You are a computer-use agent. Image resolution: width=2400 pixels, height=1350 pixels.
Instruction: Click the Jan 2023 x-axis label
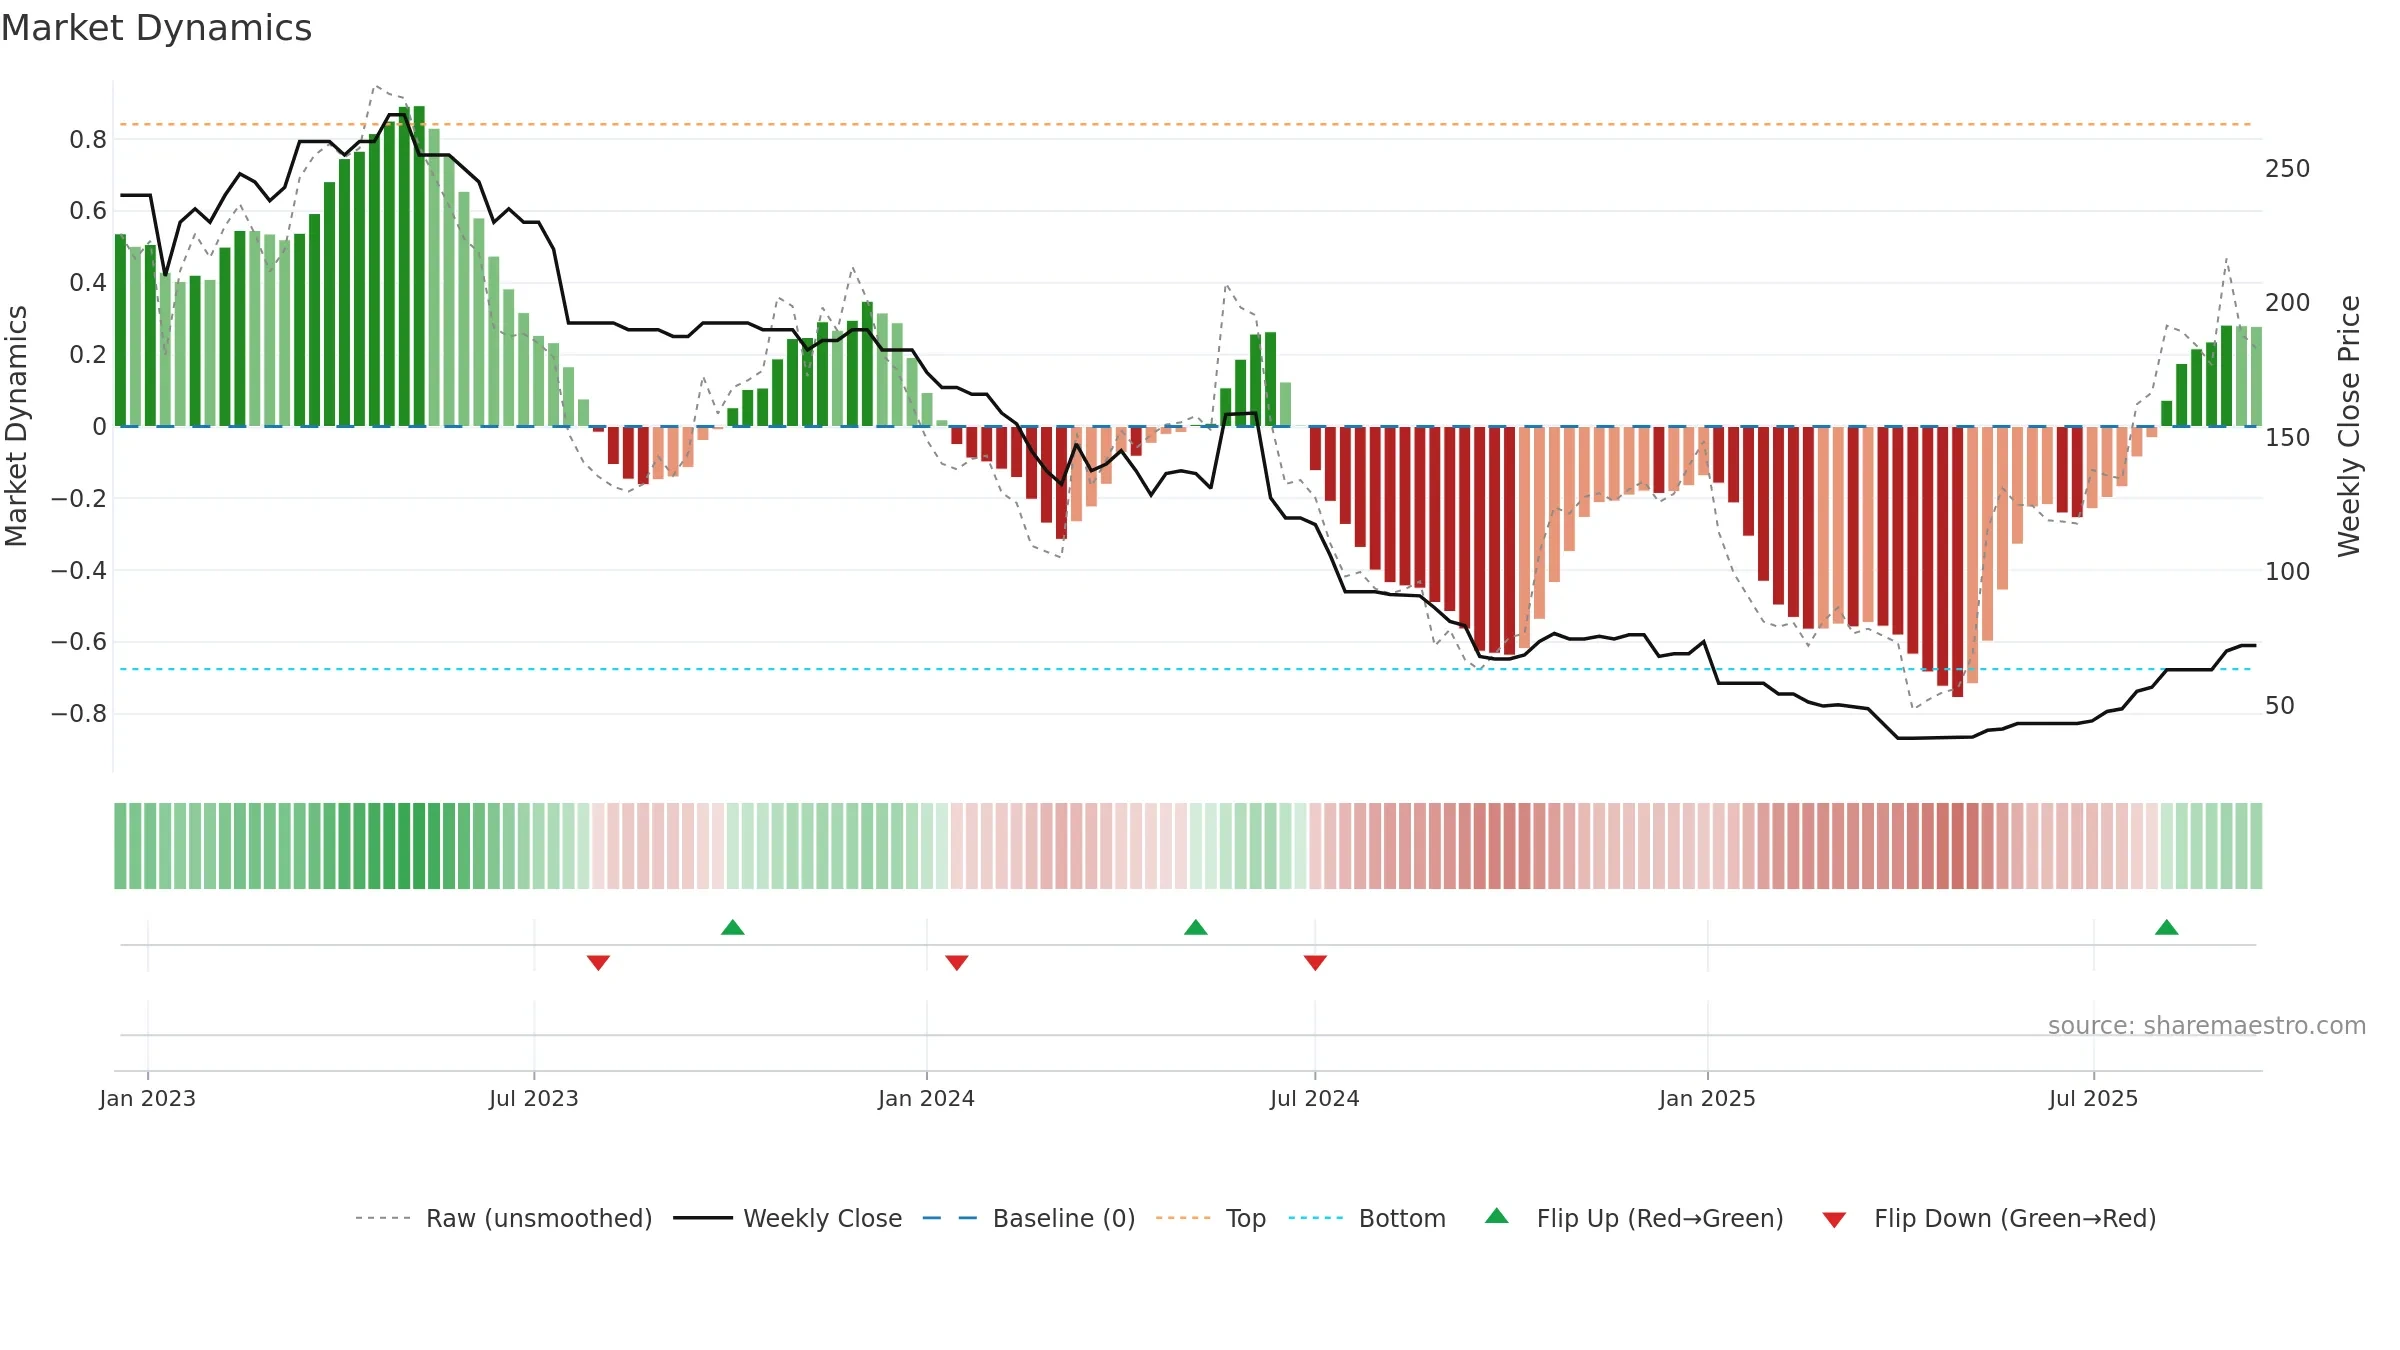pyautogui.click(x=148, y=1099)
